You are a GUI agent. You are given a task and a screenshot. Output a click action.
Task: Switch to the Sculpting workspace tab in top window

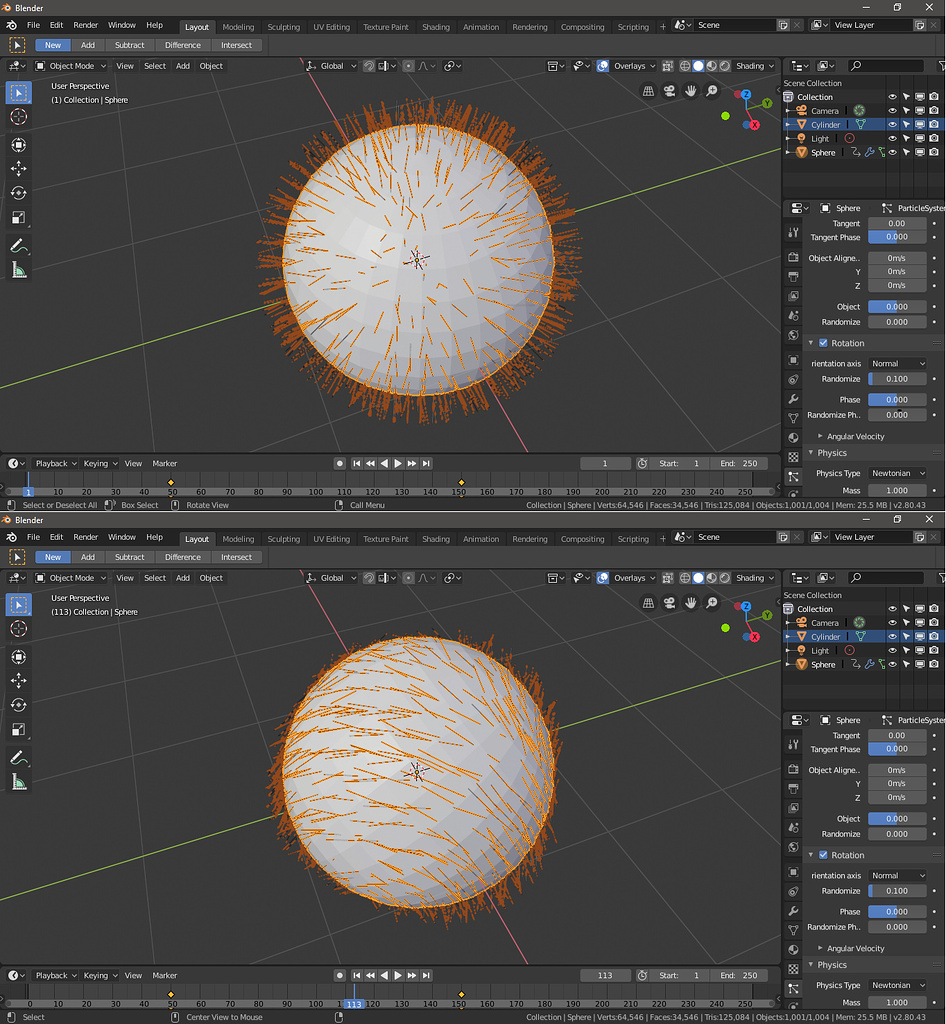point(283,27)
